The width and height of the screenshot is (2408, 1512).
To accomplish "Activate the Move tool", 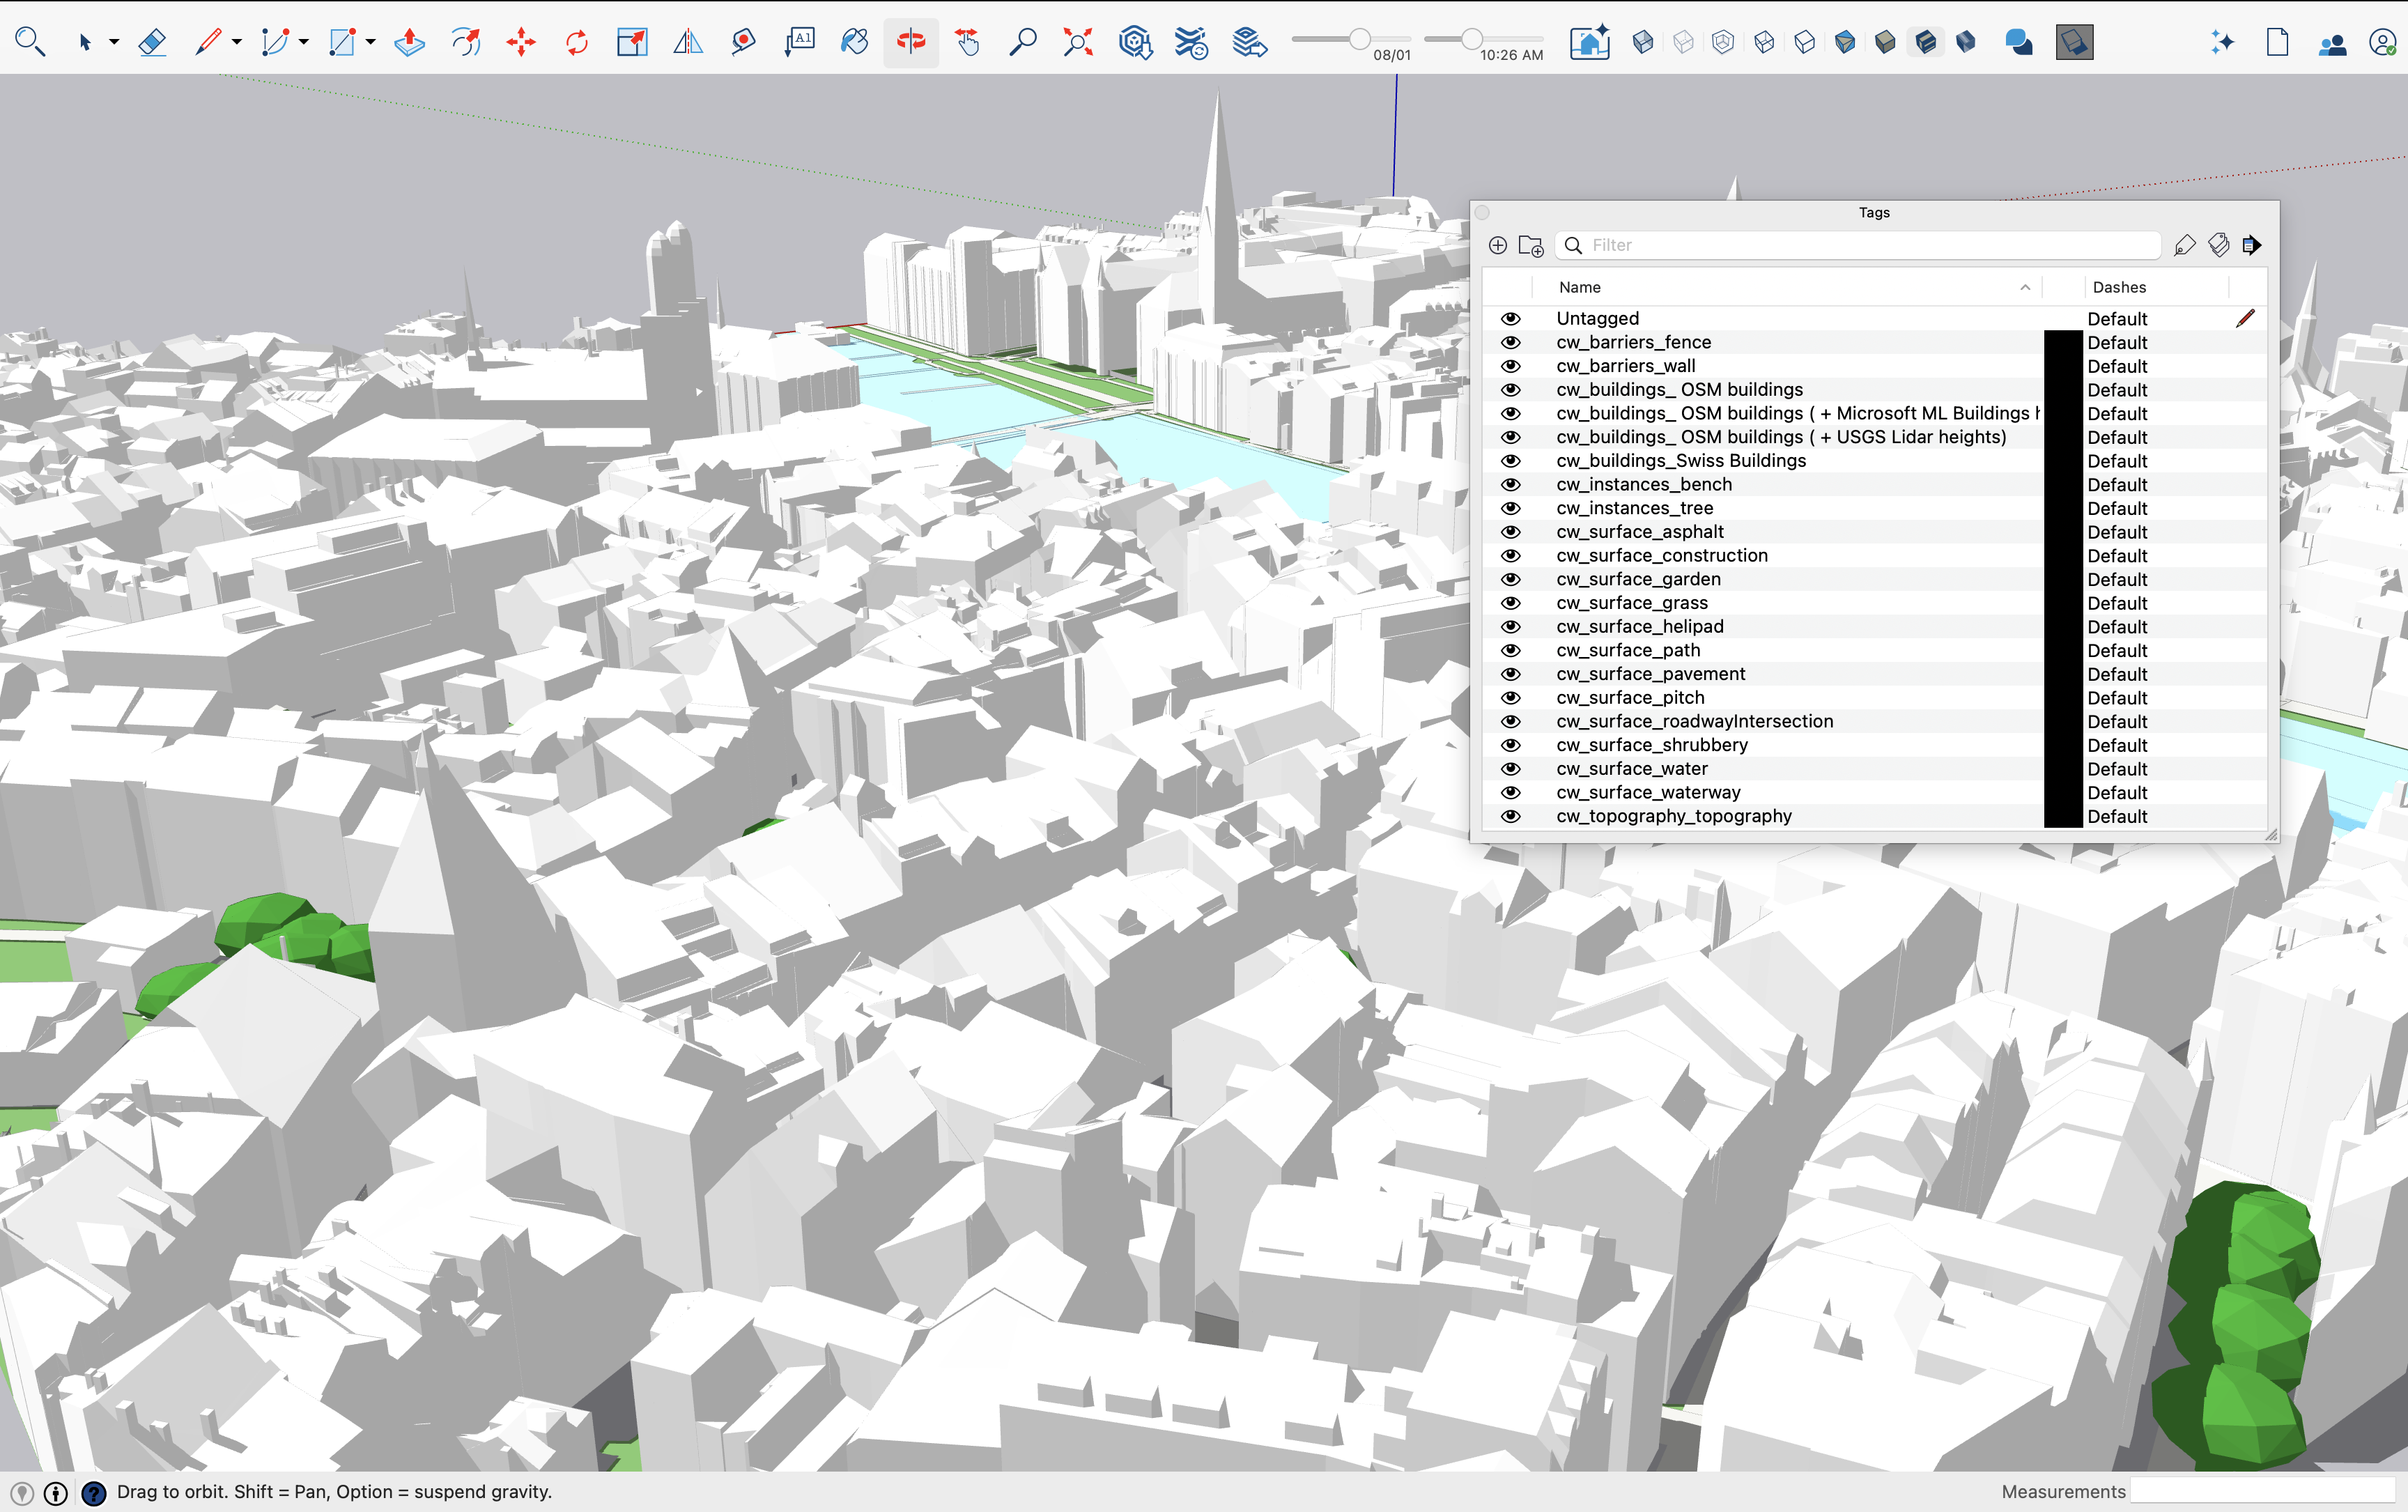I will (x=521, y=42).
